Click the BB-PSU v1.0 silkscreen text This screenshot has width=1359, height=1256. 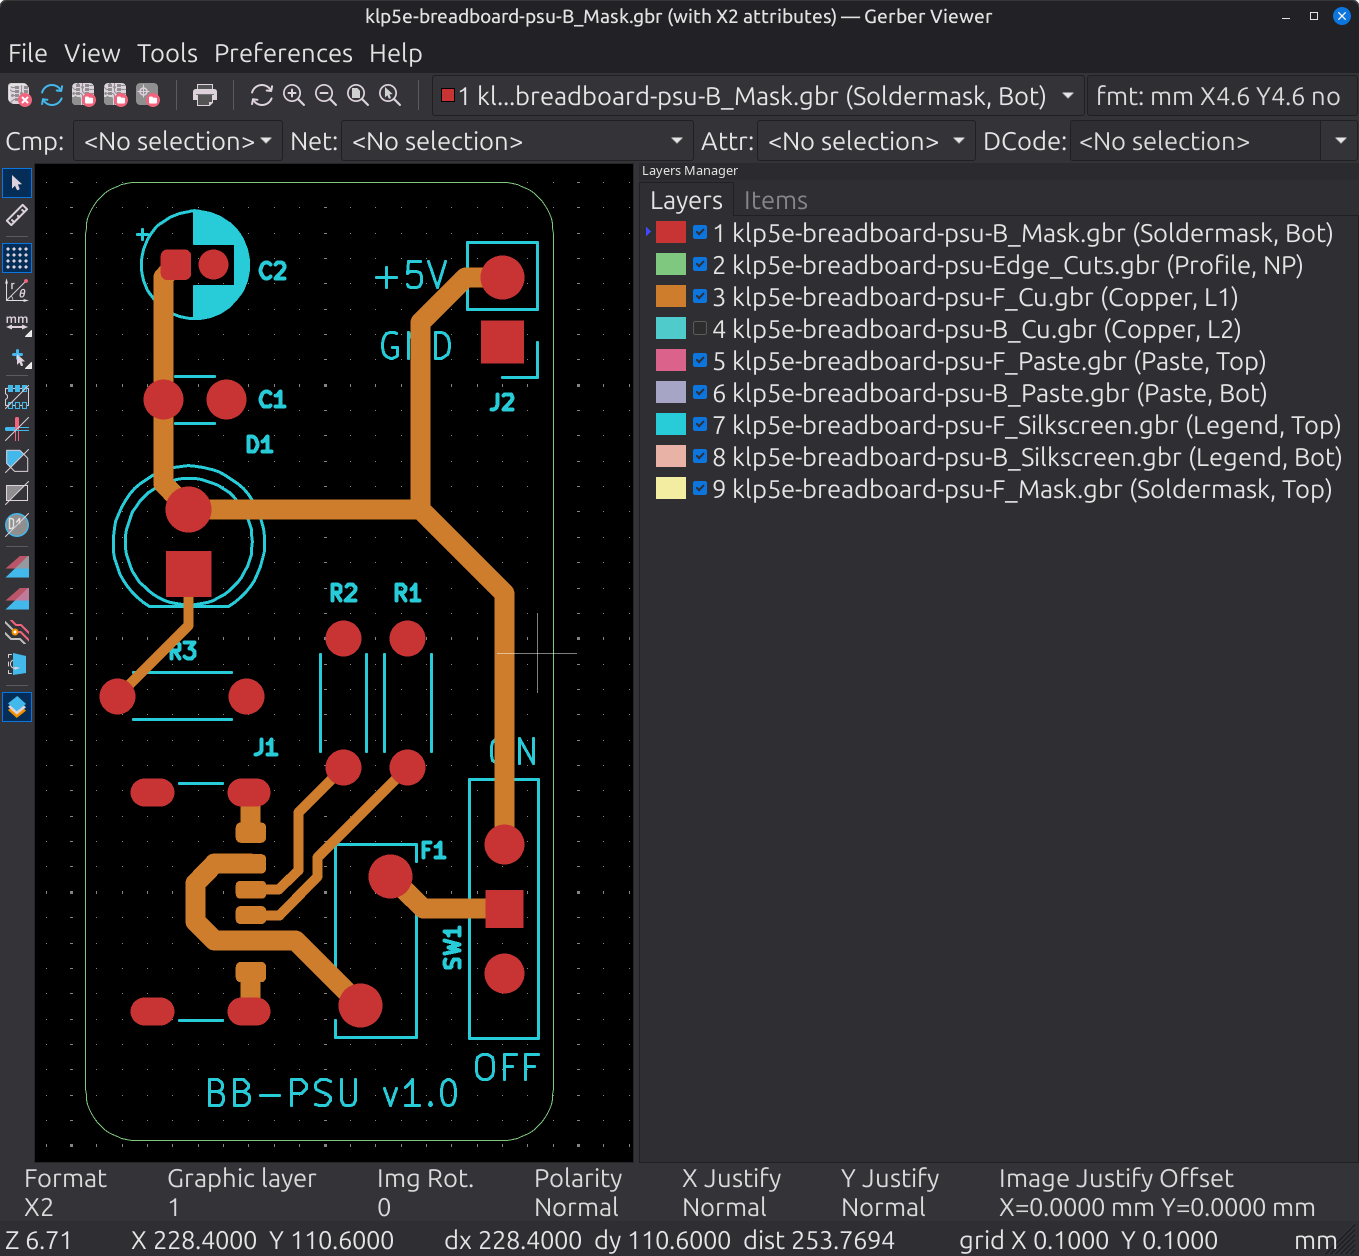(x=332, y=1093)
